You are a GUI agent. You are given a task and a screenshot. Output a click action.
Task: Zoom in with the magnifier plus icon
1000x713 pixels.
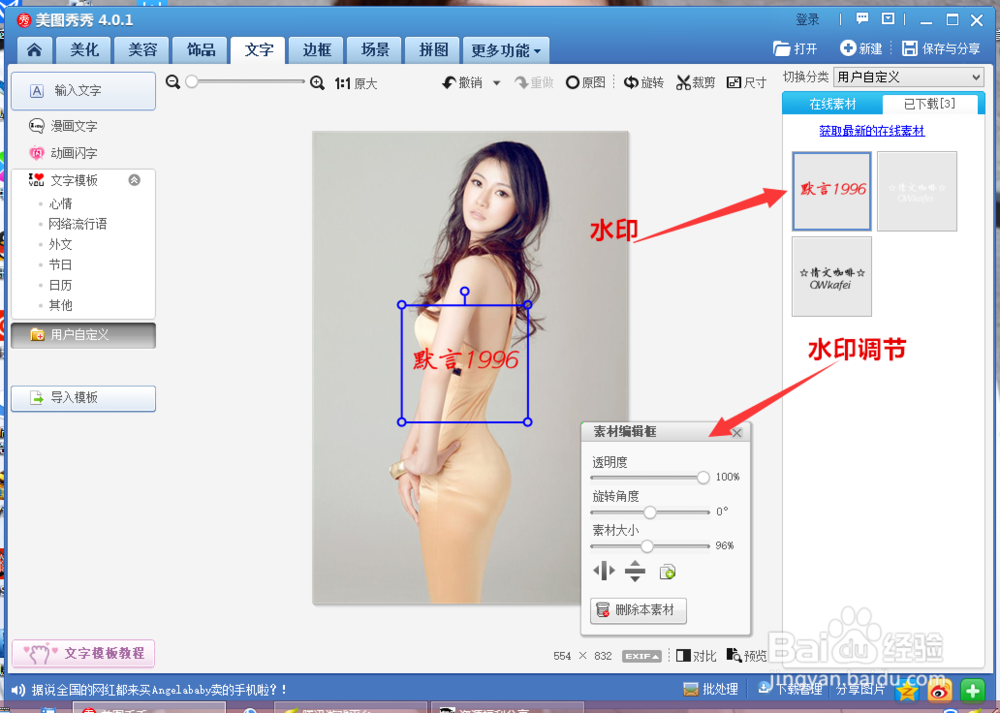coord(317,83)
